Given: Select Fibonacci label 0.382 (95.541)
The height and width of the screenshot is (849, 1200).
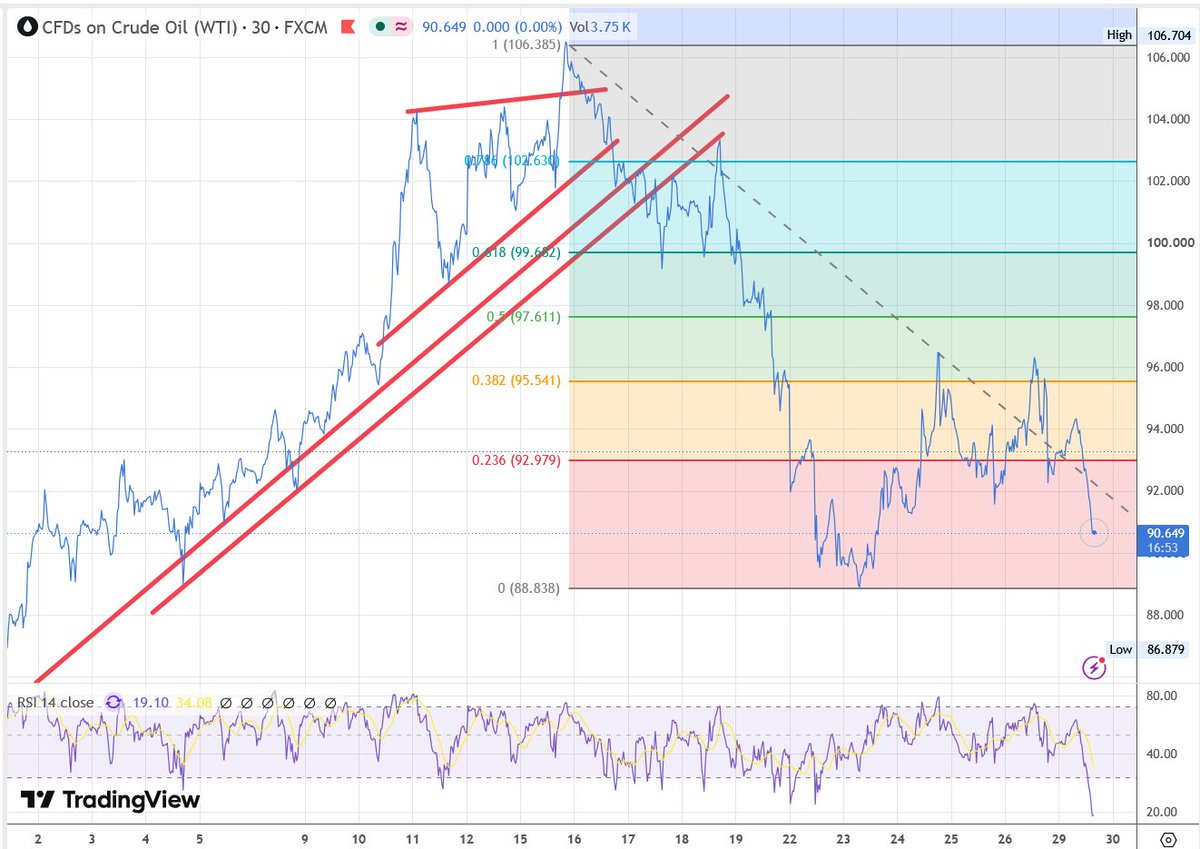Looking at the screenshot, I should [516, 381].
